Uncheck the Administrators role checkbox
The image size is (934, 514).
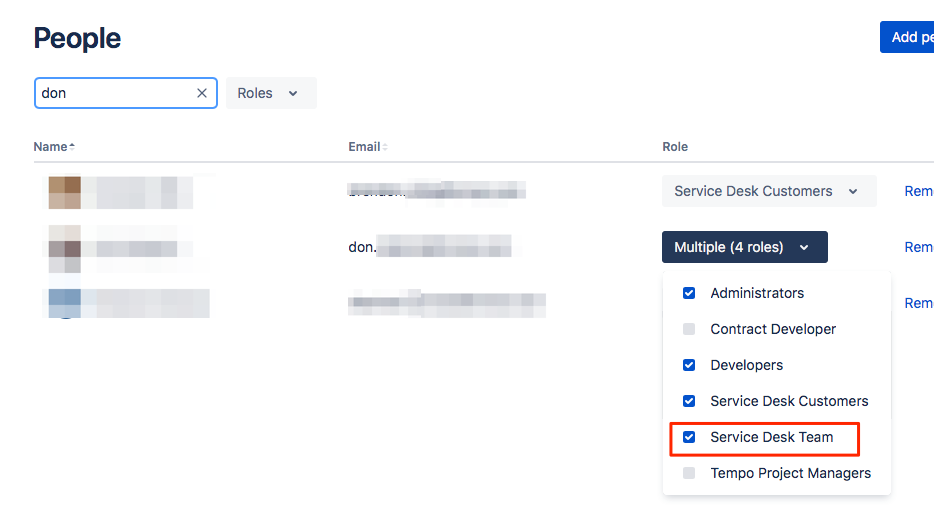[689, 293]
